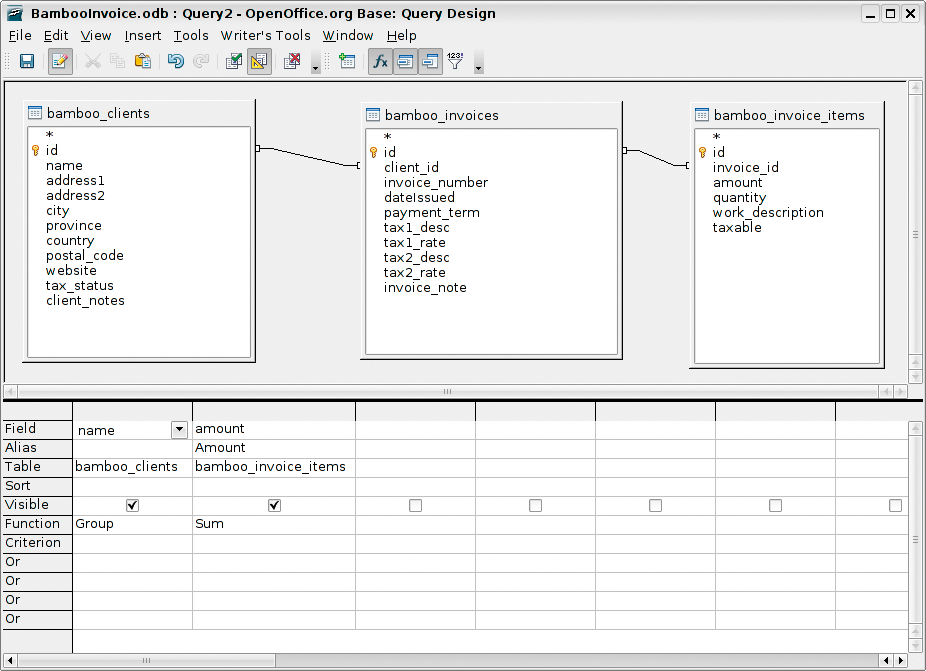The height and width of the screenshot is (671, 926).
Task: Click the Cut scissors icon
Action: 93,61
